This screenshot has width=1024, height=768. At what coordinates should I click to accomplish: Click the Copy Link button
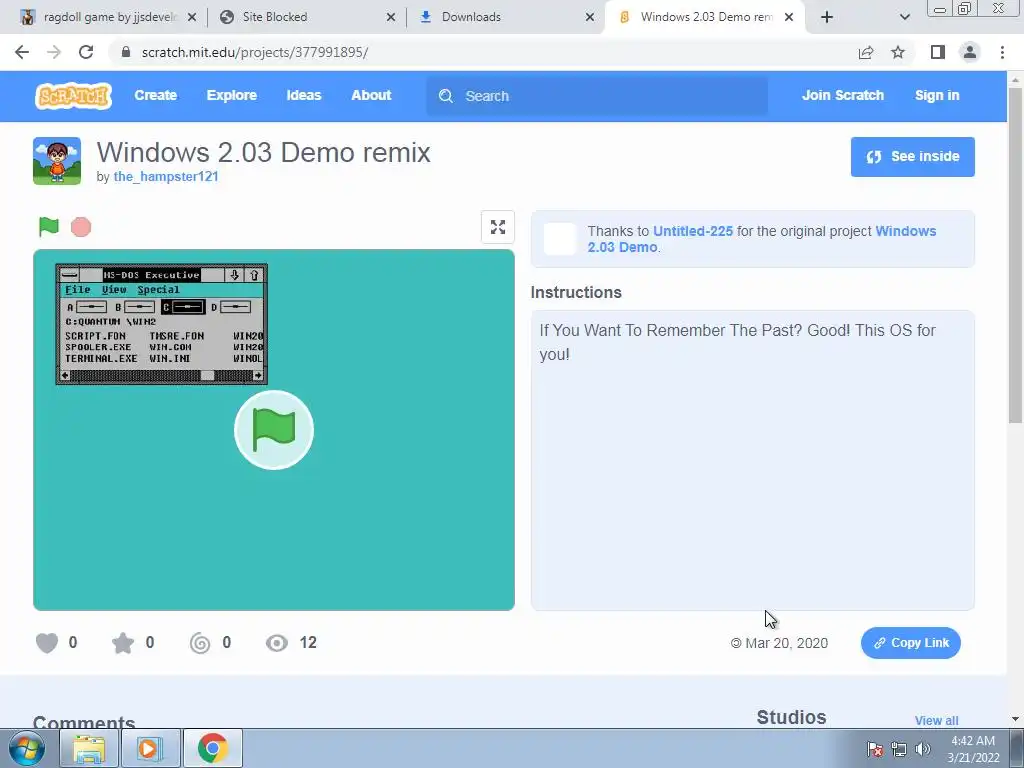point(910,643)
